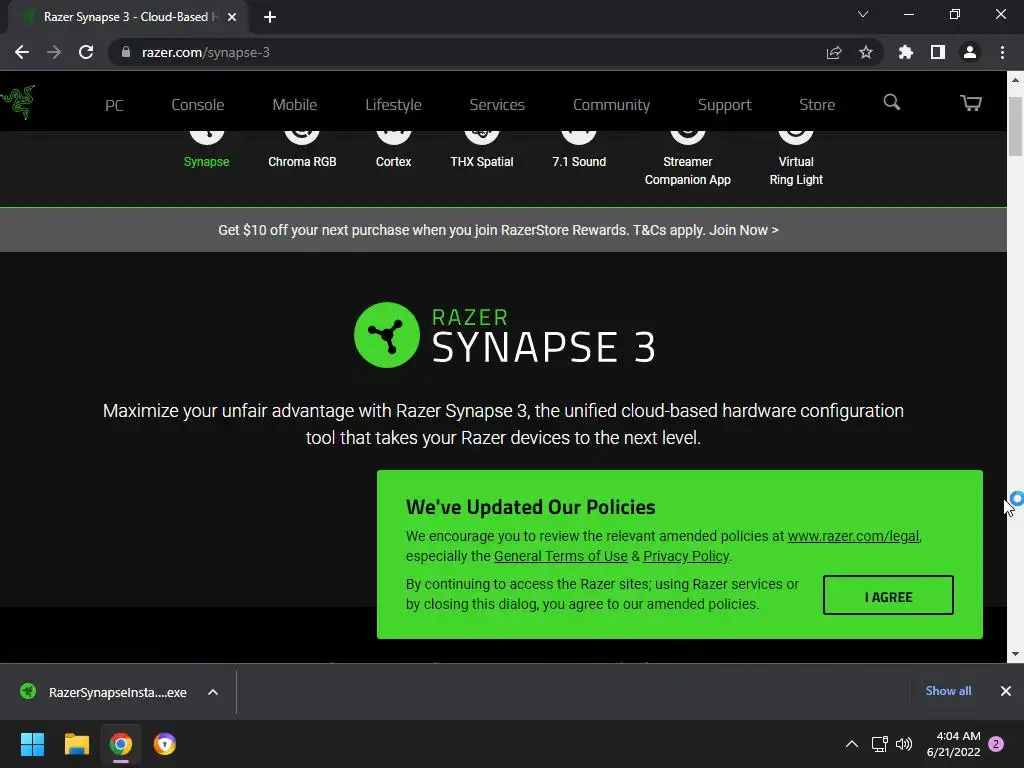
Task: Open the Store navigation menu
Action: click(817, 105)
